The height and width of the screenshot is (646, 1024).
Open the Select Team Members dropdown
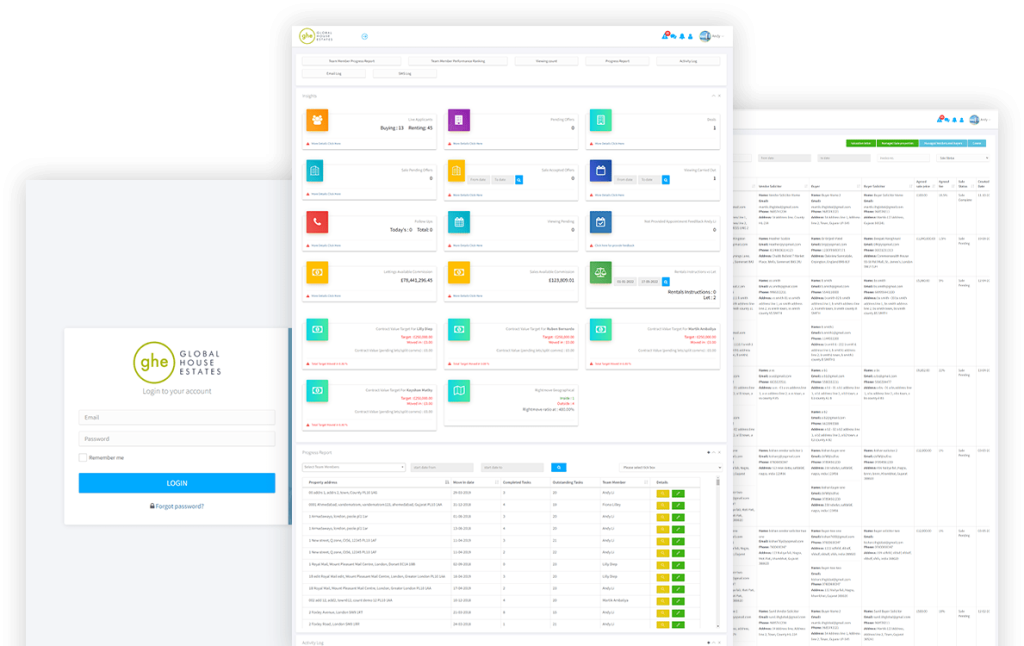point(354,467)
